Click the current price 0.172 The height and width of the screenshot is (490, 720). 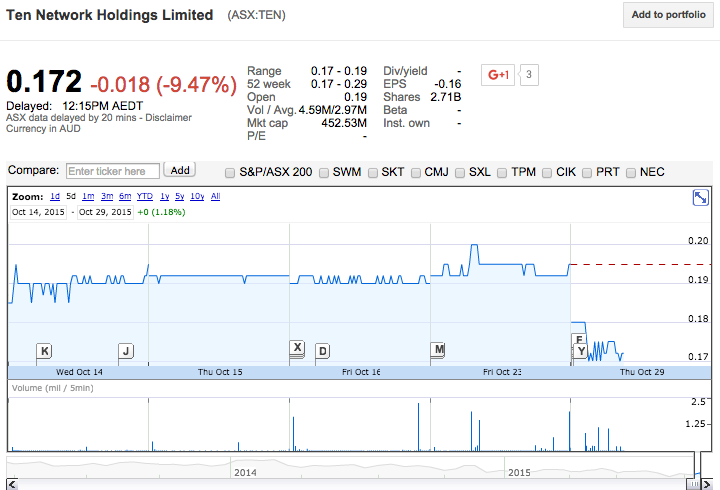point(44,81)
